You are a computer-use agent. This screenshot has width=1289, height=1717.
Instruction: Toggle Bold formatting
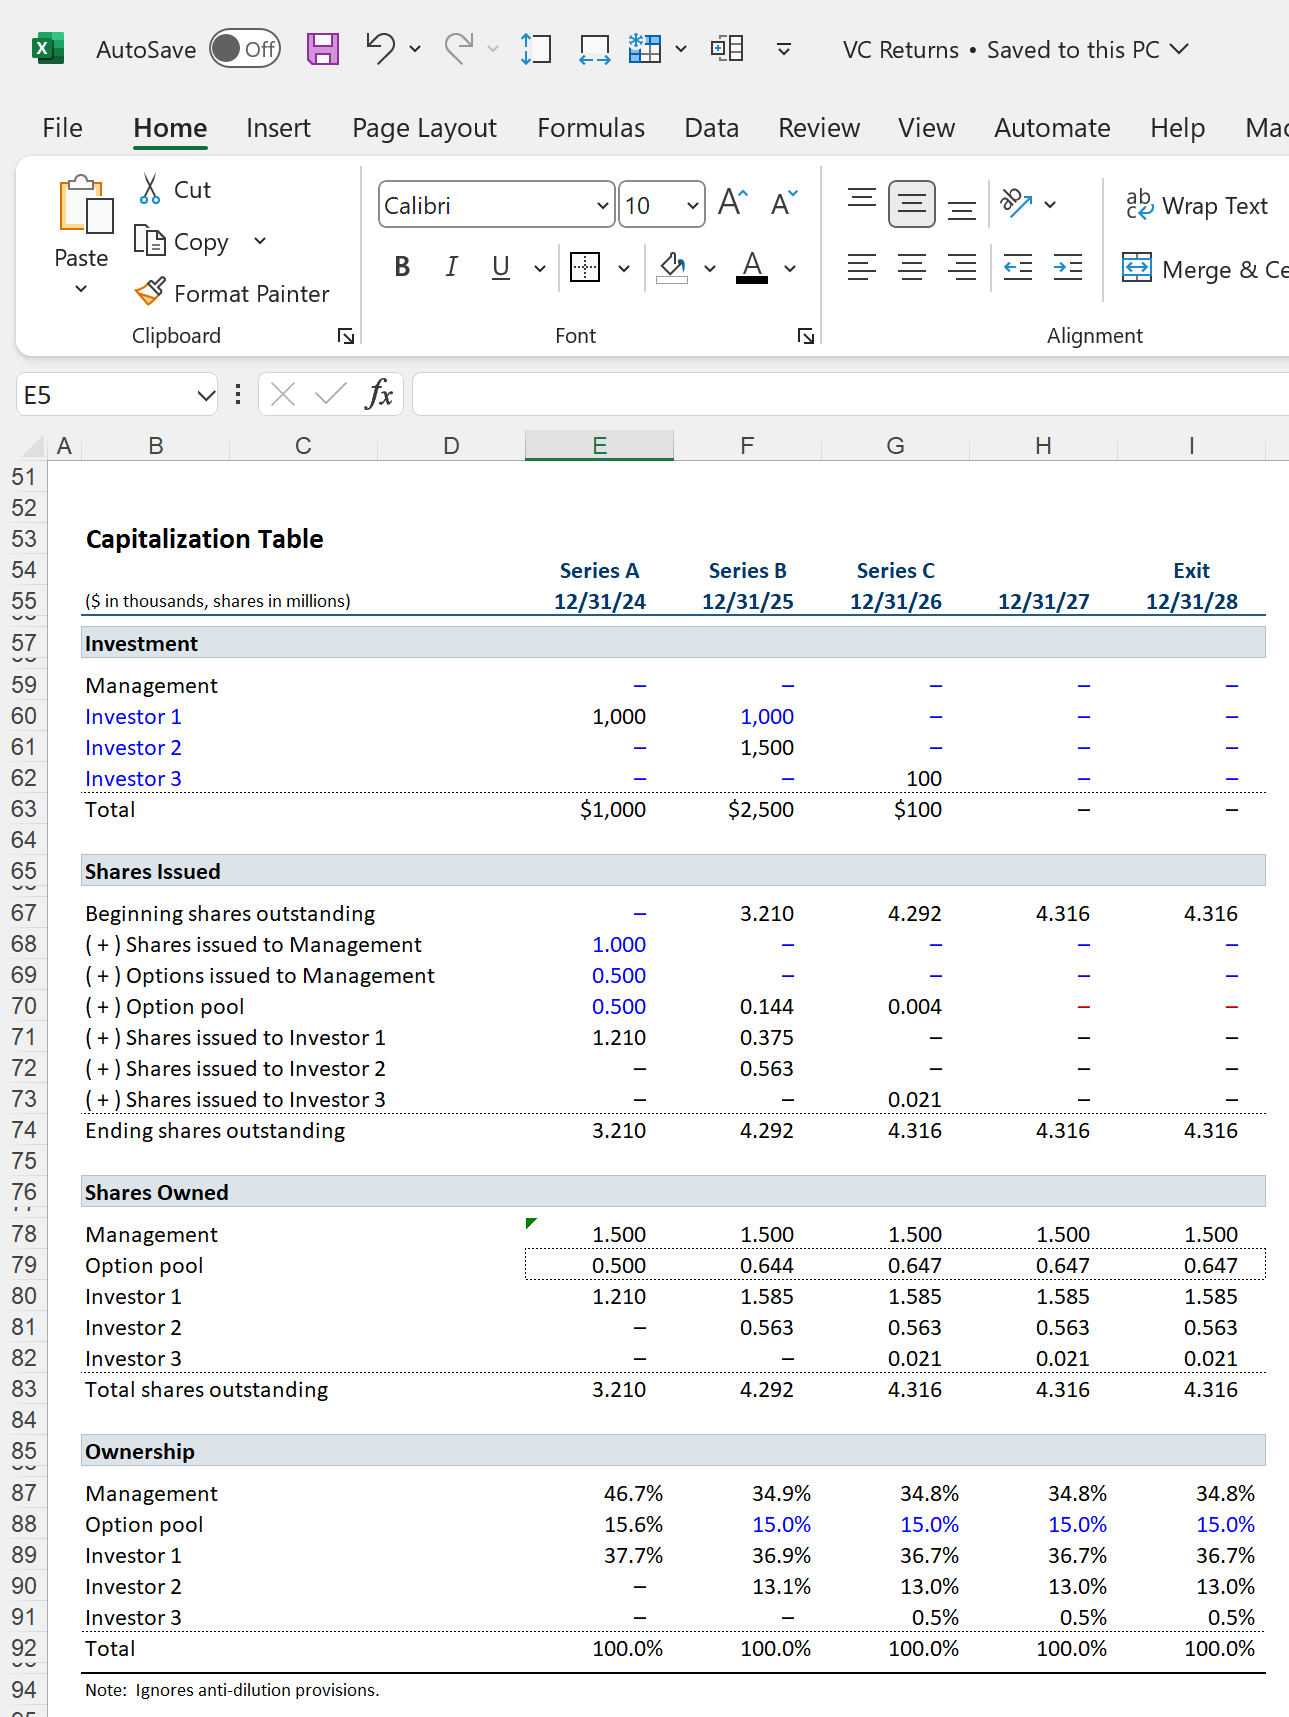tap(402, 267)
